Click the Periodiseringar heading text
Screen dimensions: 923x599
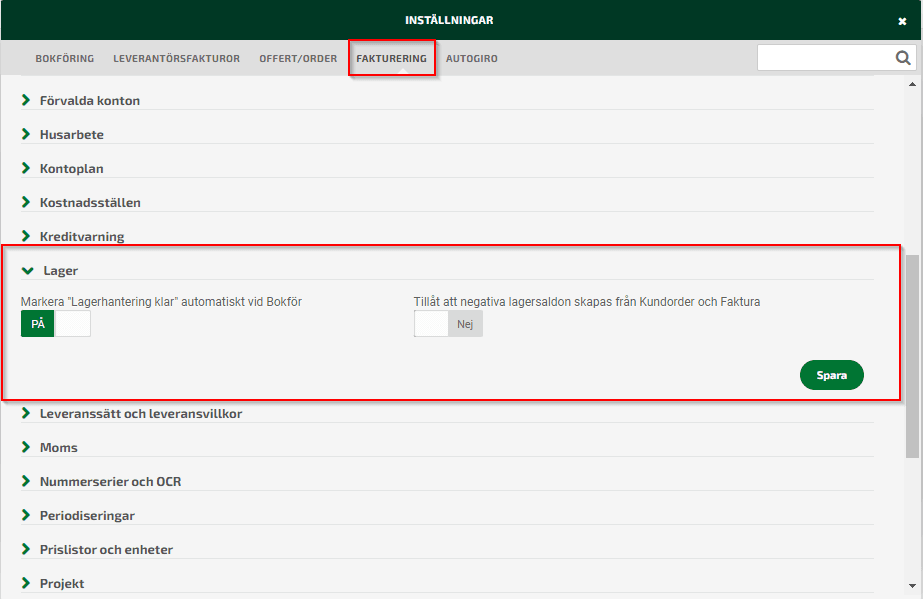tap(87, 515)
